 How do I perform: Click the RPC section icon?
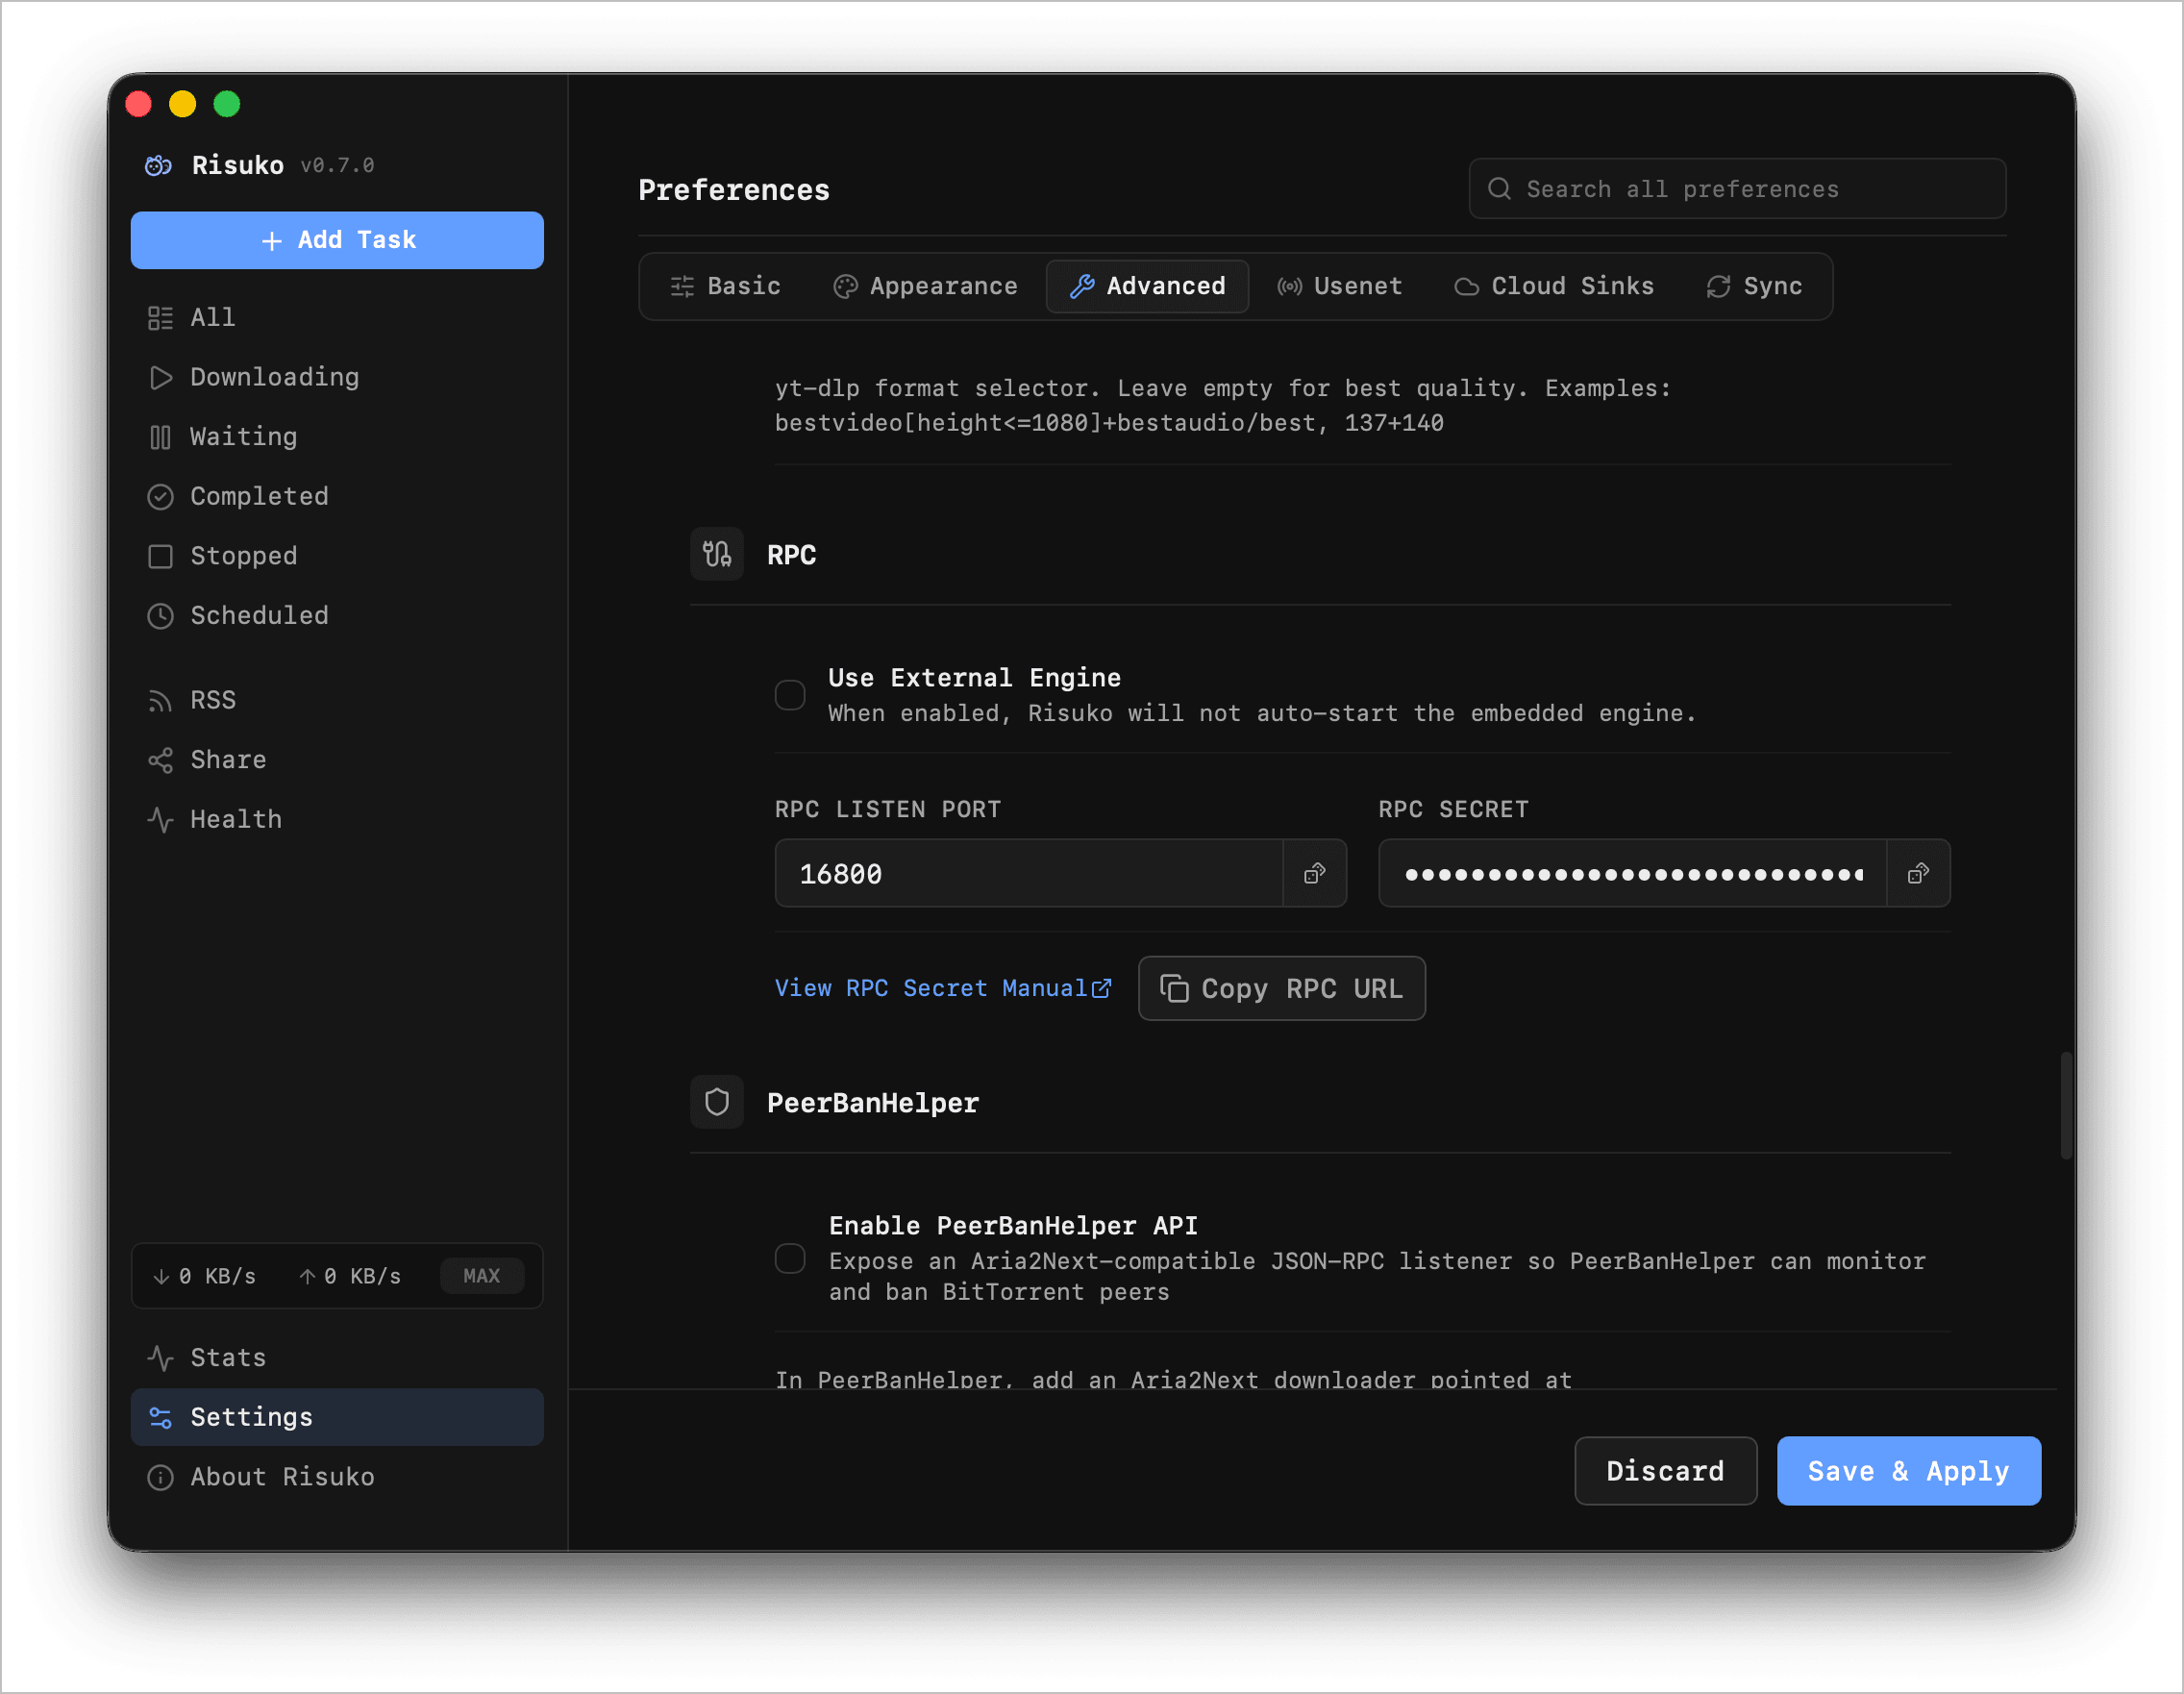(x=717, y=554)
